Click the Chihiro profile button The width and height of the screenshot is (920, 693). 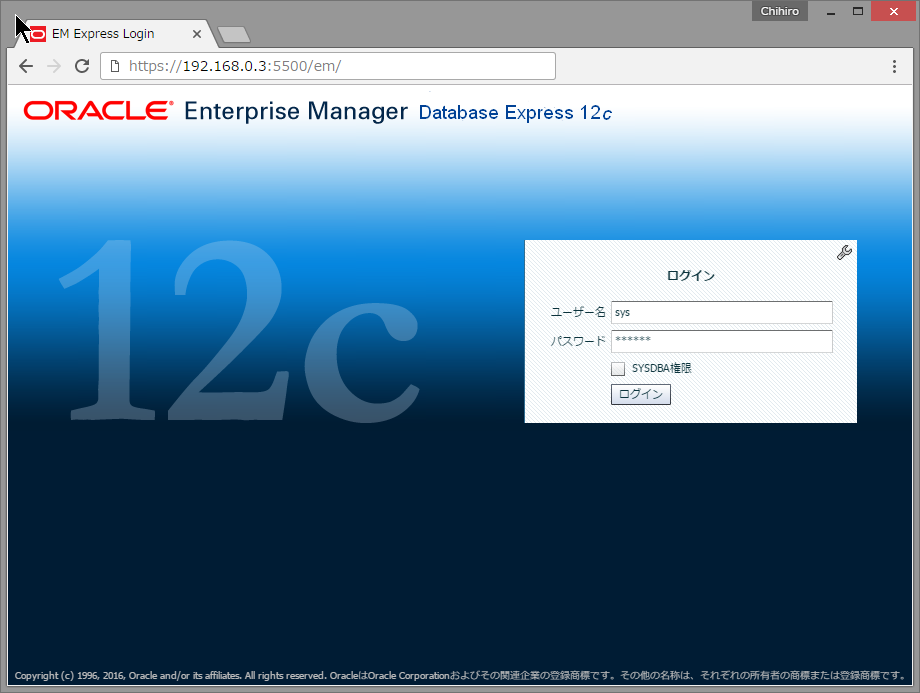click(x=780, y=11)
